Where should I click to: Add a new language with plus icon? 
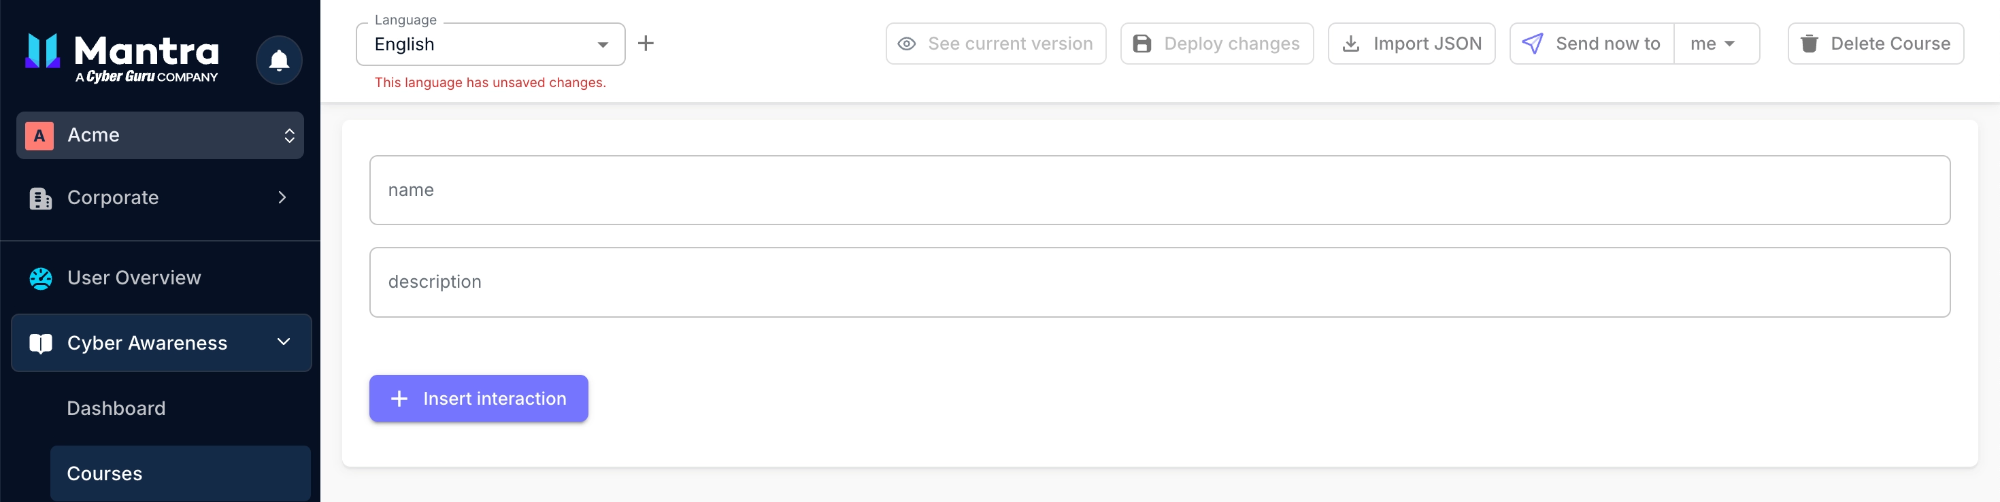click(646, 43)
